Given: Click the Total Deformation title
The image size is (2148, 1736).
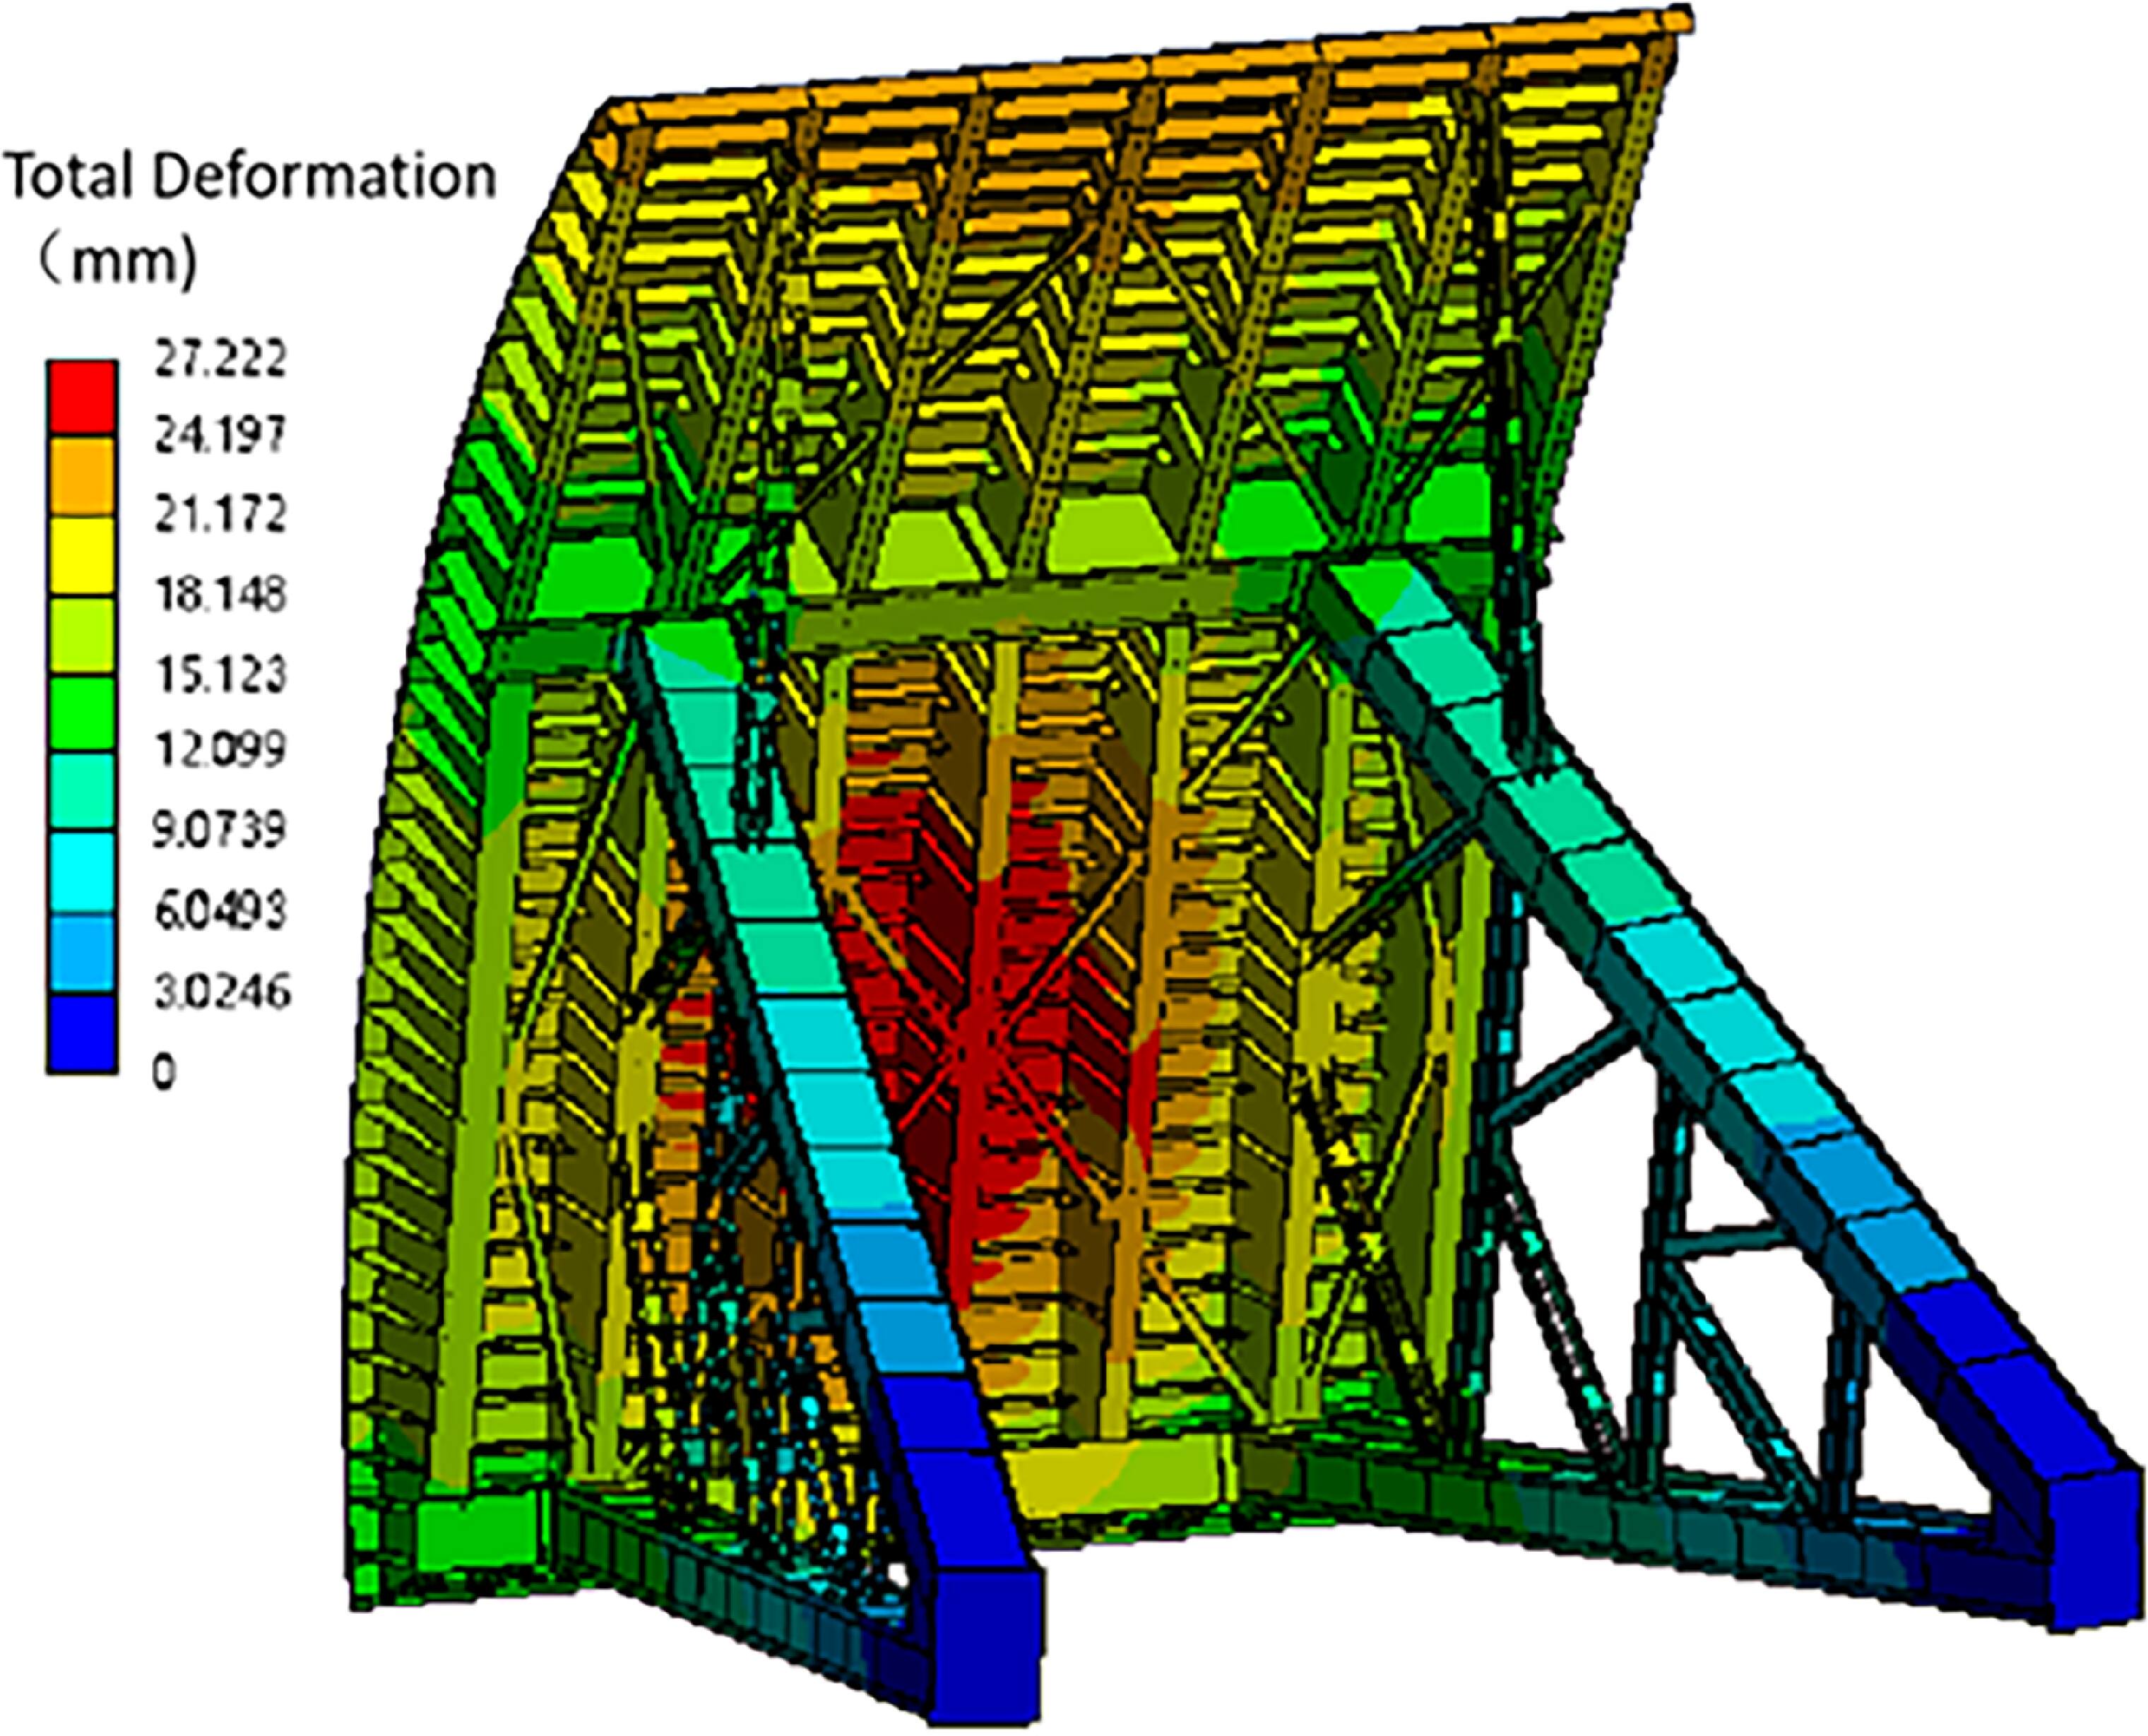Looking at the screenshot, I should tap(250, 176).
